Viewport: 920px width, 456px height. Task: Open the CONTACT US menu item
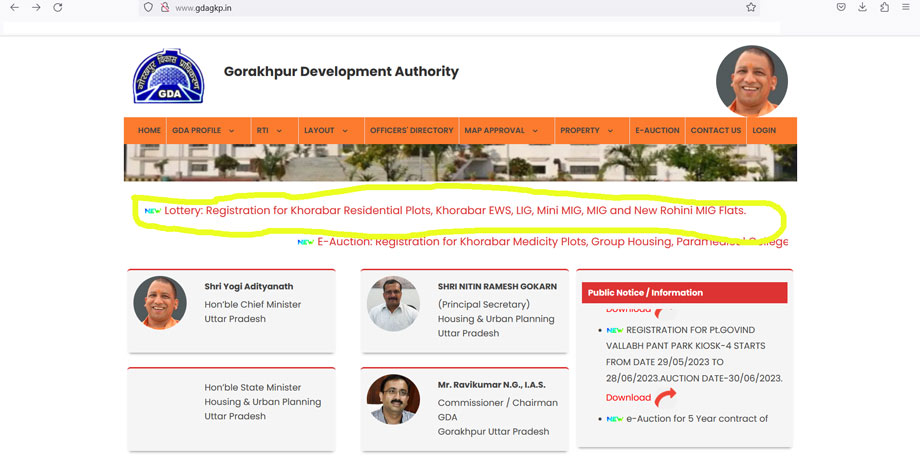click(716, 130)
